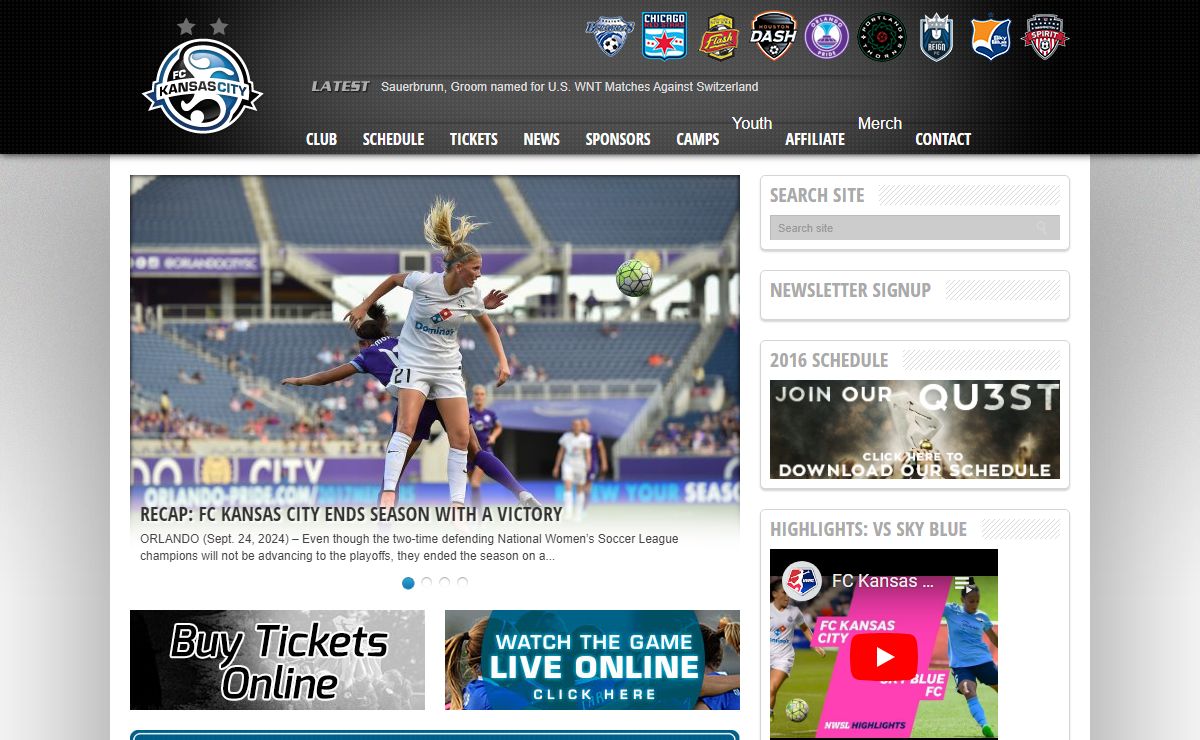
Task: Click the HIGHLIGHTS: VS SKY BLUE heading
Action: coord(868,529)
